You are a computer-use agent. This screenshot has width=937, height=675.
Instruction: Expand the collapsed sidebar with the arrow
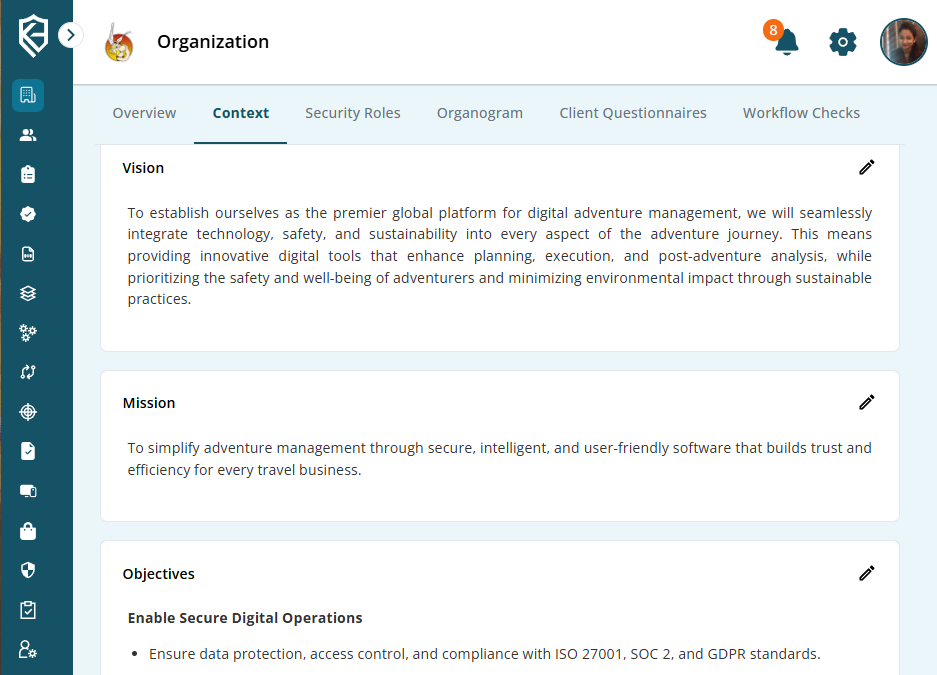[70, 34]
